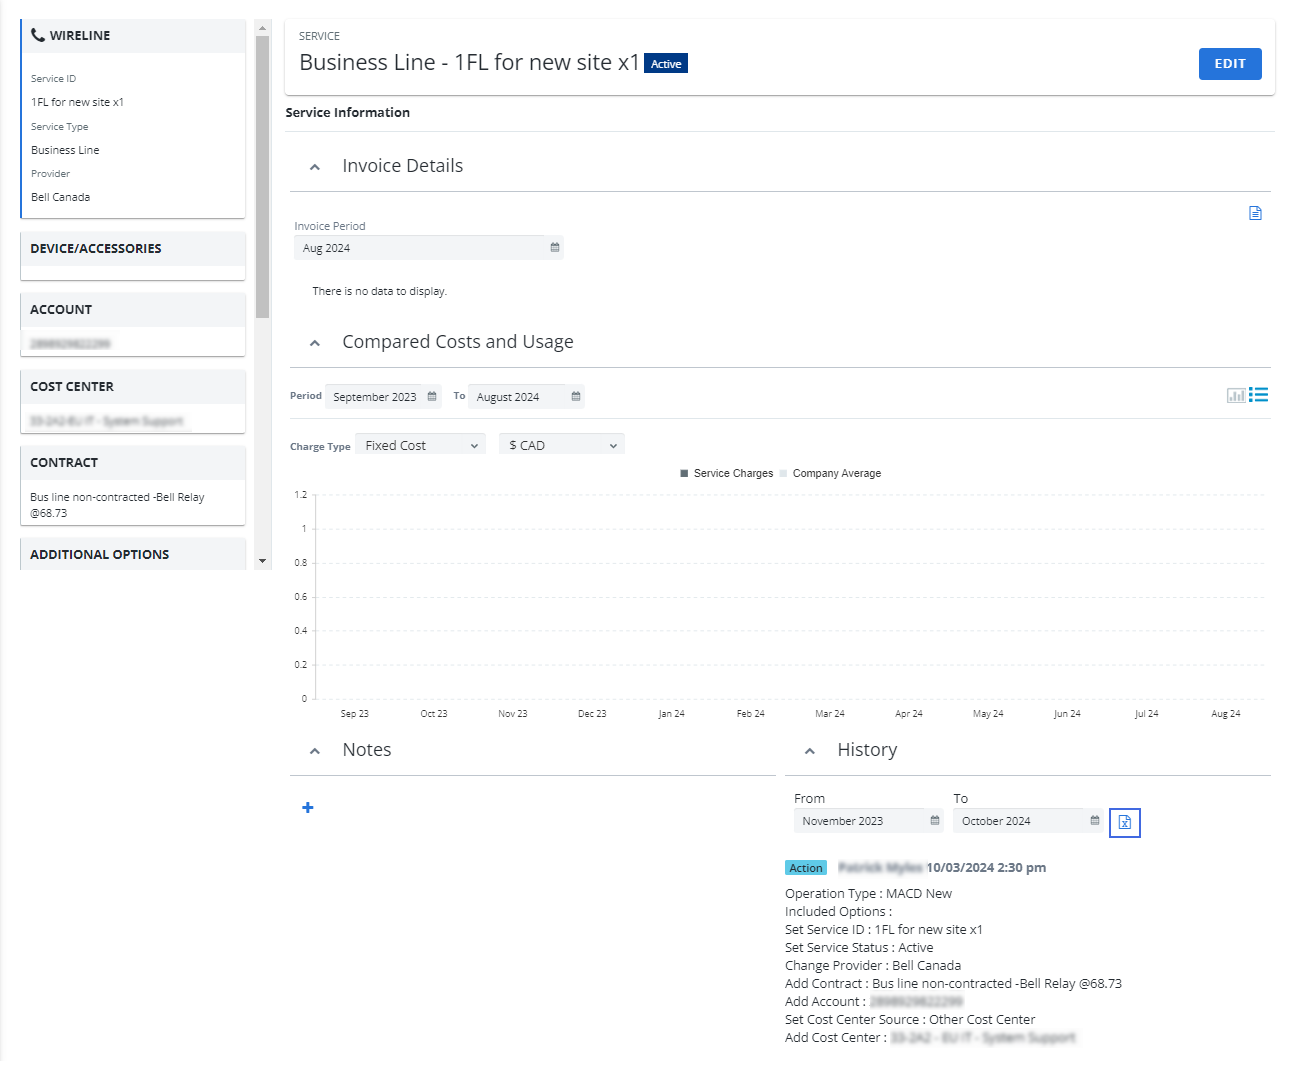This screenshot has width=1301, height=1071.
Task: Click the sidebar scroll down arrow
Action: point(262,561)
